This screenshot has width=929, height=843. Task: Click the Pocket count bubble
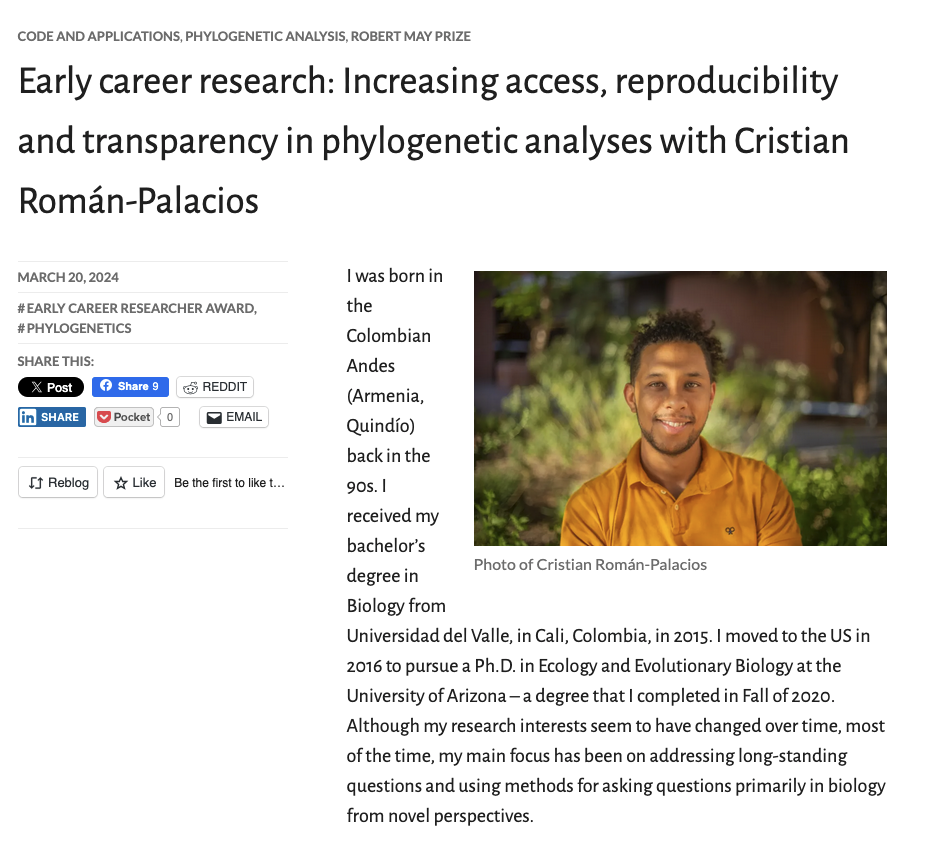[170, 417]
